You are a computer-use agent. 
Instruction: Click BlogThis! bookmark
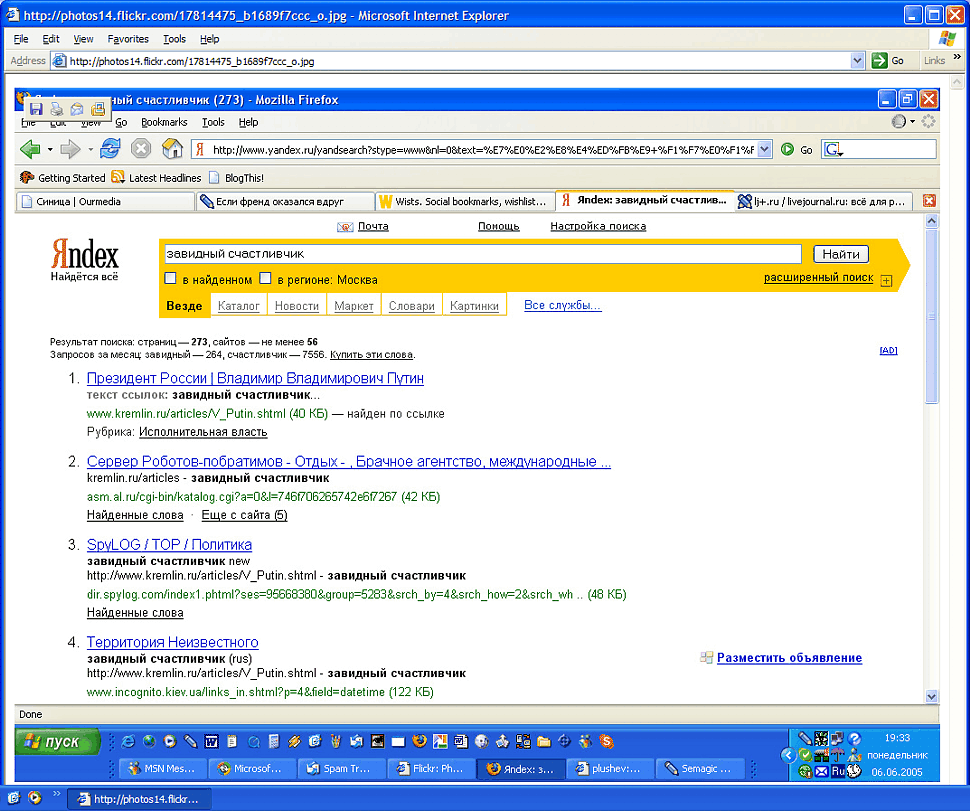point(236,178)
